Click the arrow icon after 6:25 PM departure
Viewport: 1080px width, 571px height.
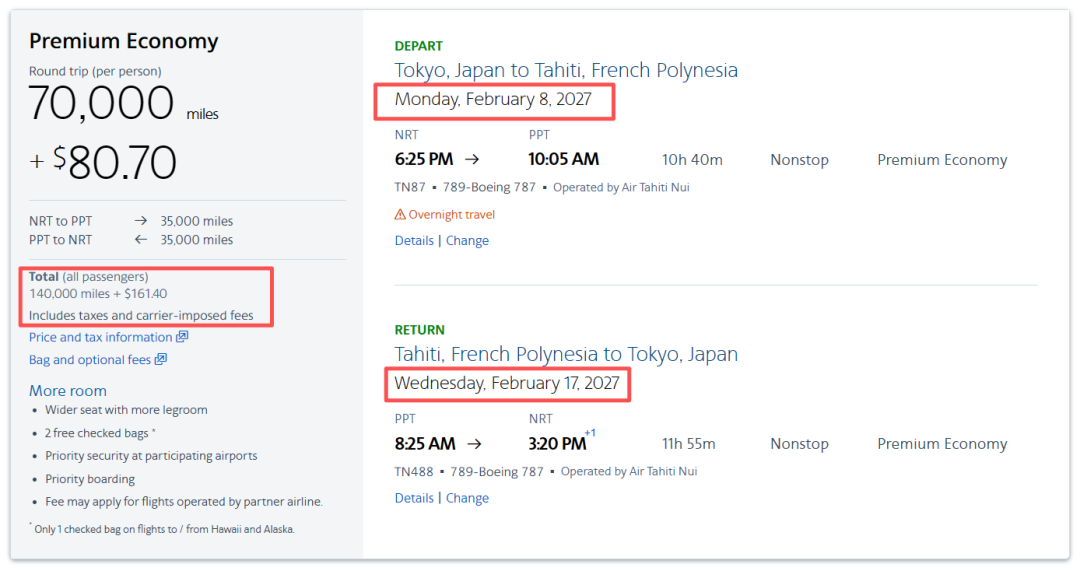pos(472,159)
